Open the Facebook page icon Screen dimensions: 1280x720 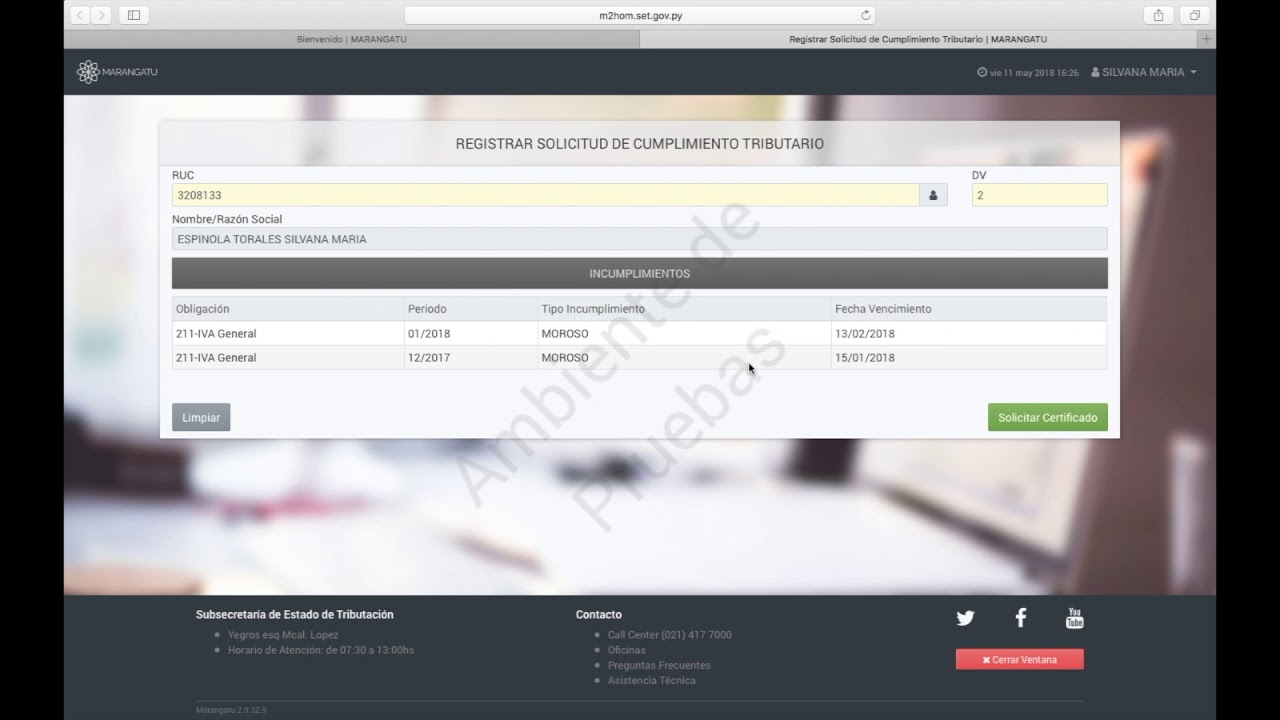pyautogui.click(x=1020, y=618)
